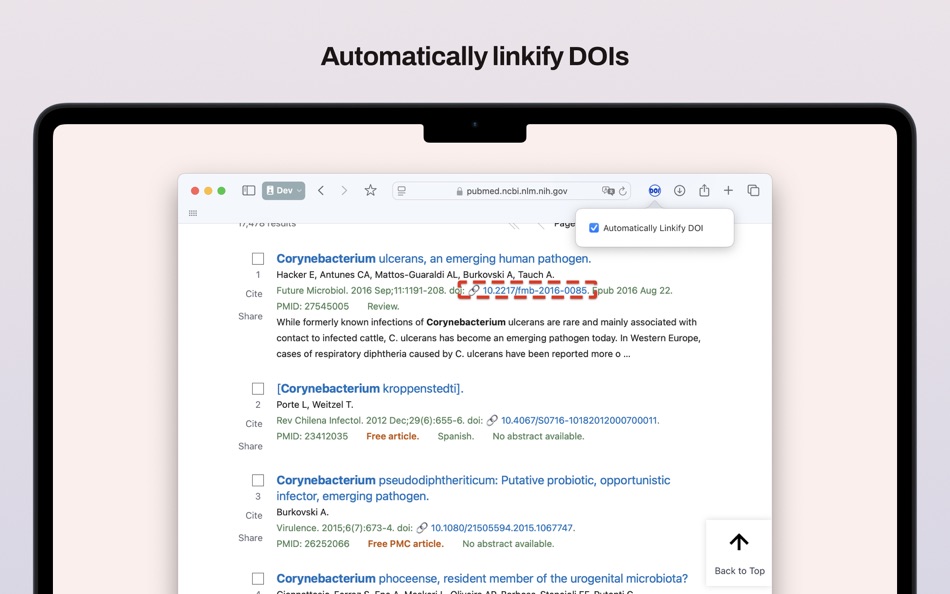950x594 pixels.
Task: Click Share for result 3
Action: click(250, 538)
